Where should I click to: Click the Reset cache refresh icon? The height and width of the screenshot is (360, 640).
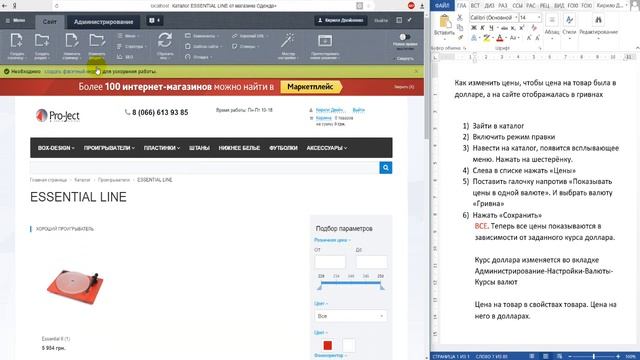tap(165, 40)
